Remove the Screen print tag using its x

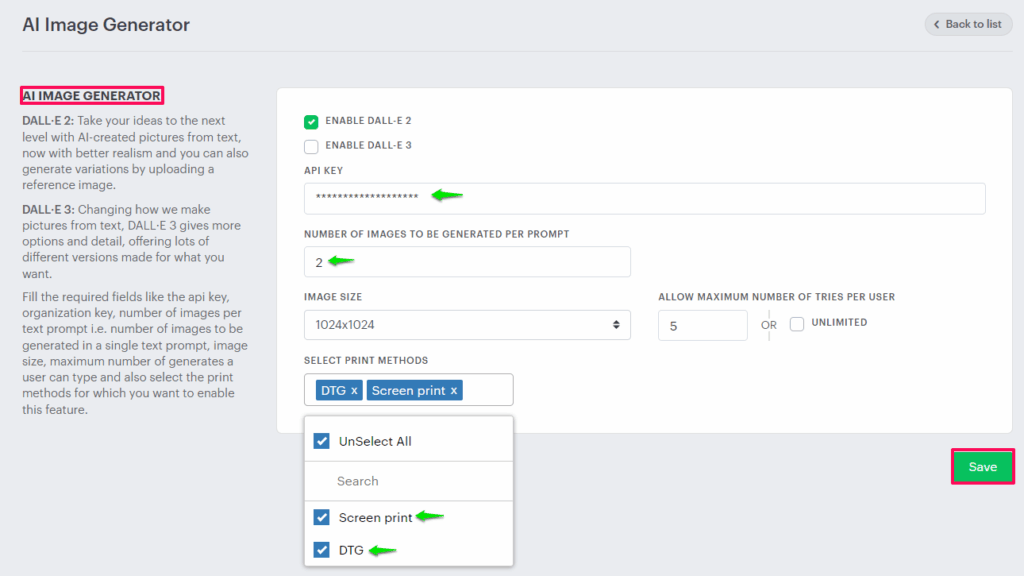[454, 390]
